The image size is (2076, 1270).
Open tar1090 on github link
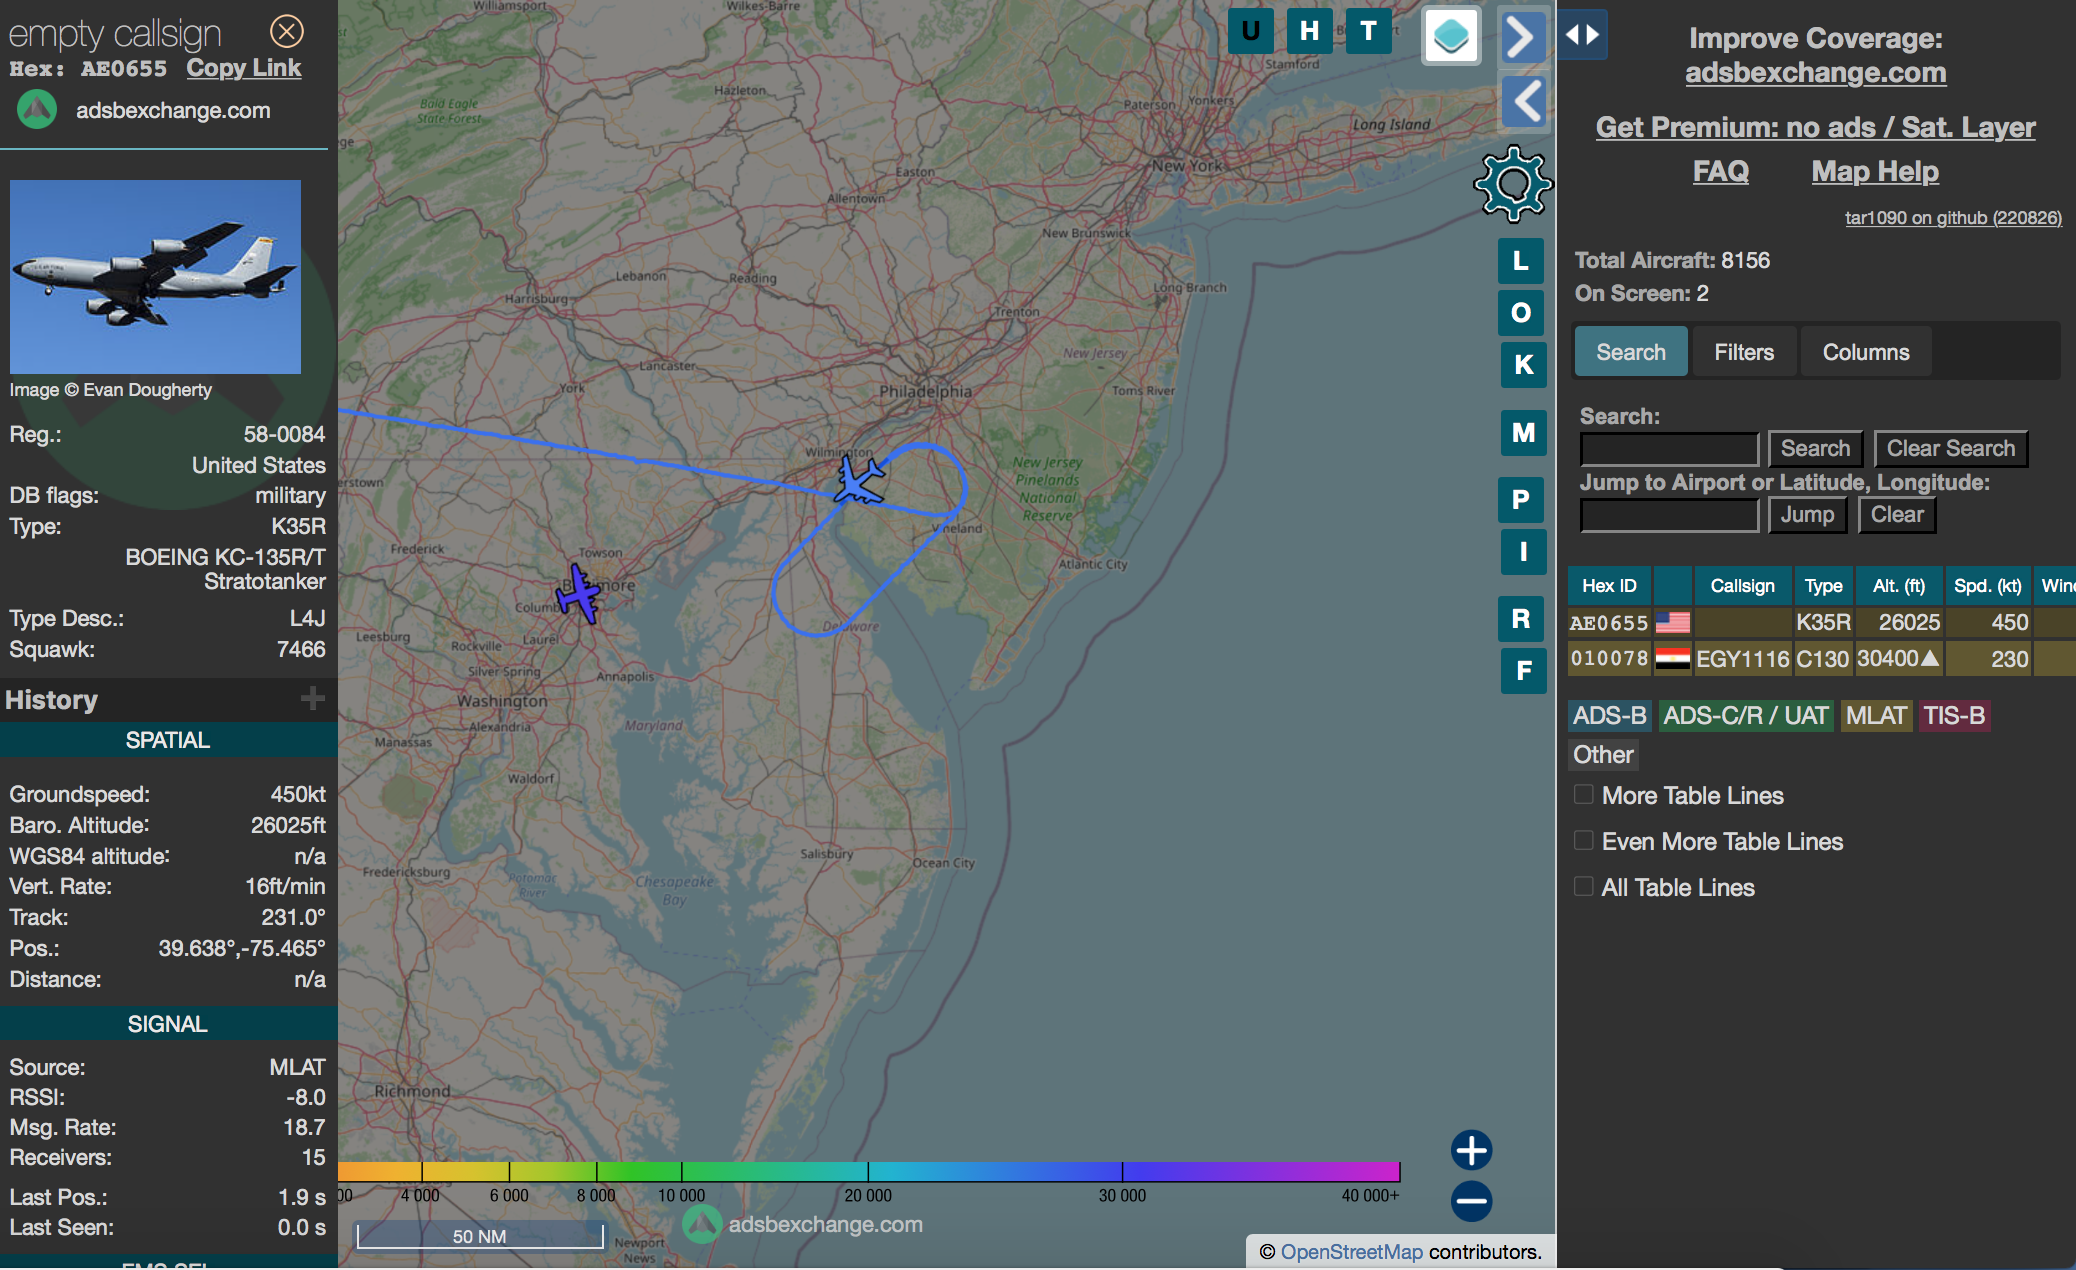pyautogui.click(x=1953, y=218)
